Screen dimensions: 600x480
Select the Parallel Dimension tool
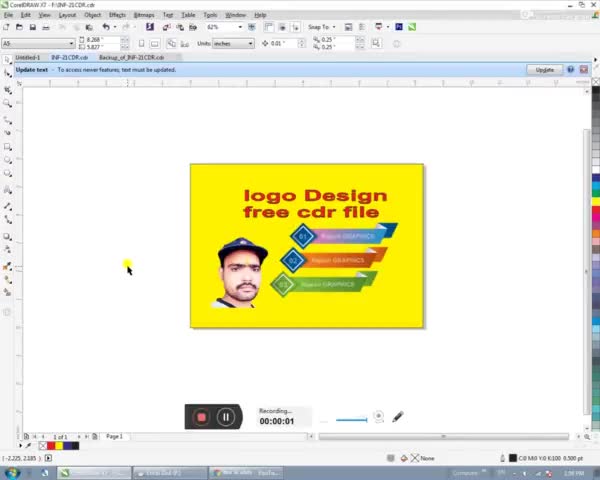point(7,206)
